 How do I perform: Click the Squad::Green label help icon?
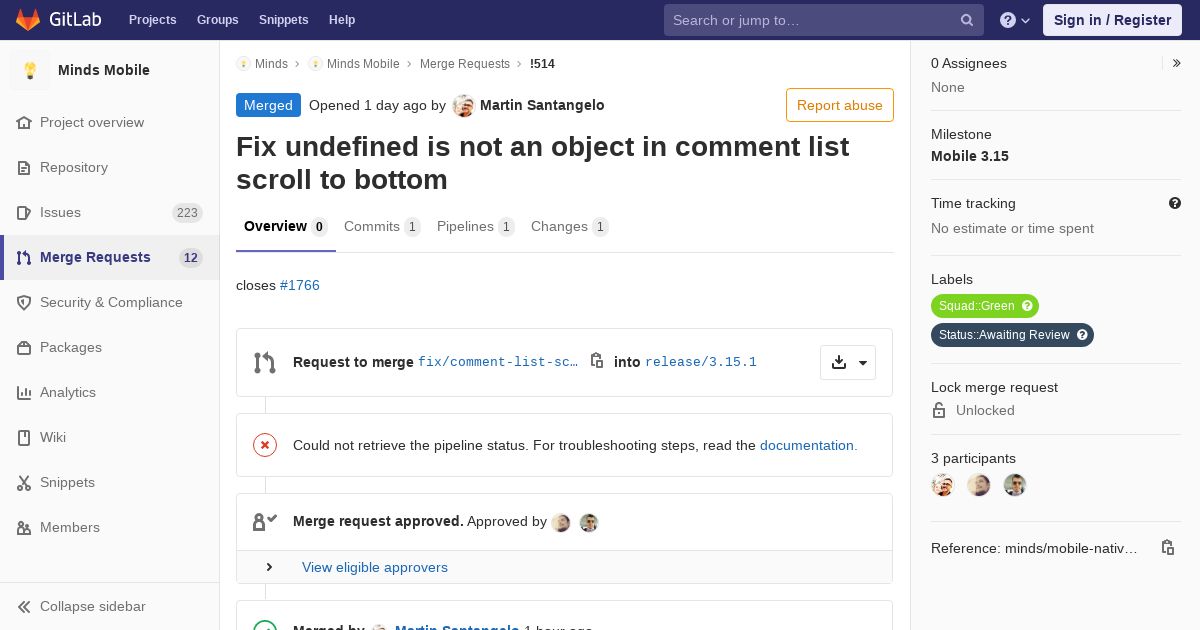pyautogui.click(x=1028, y=306)
